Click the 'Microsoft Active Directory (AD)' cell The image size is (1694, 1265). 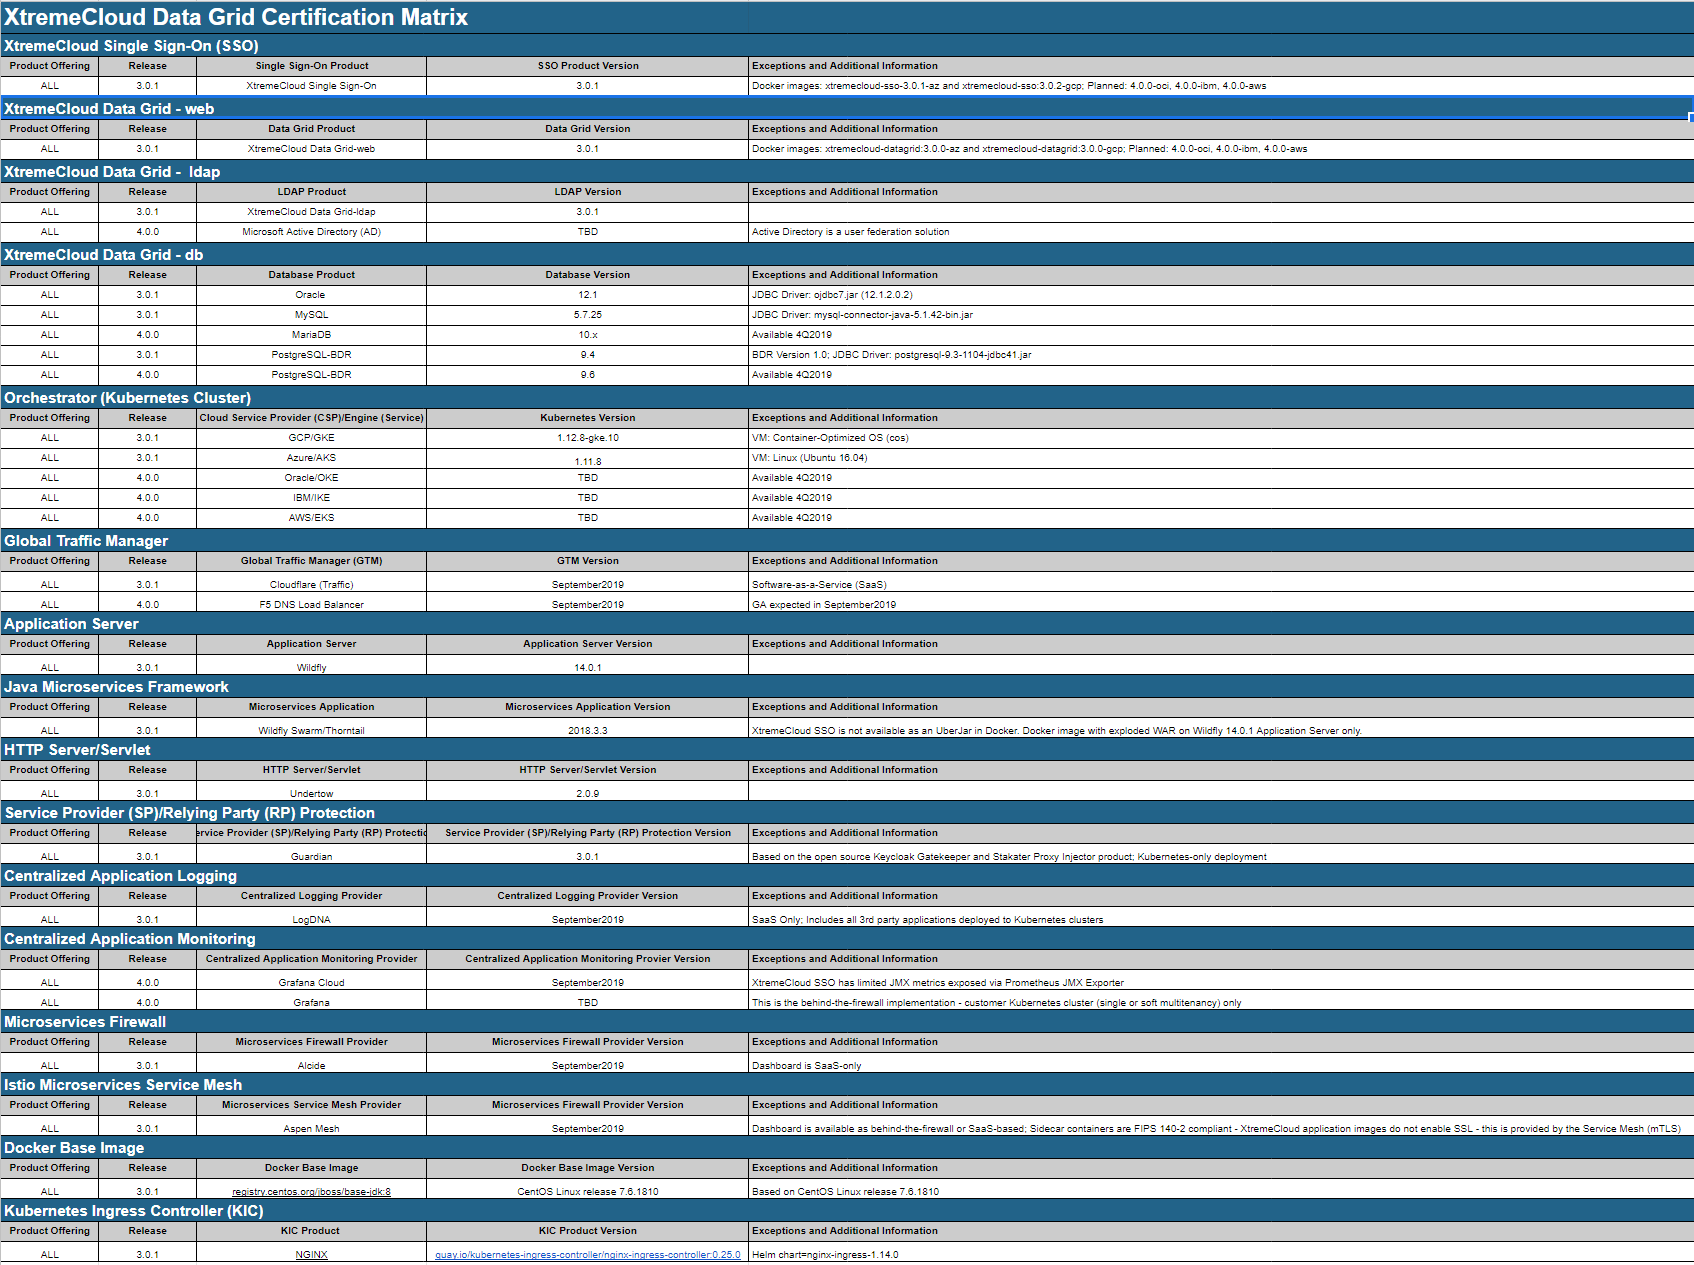[311, 232]
